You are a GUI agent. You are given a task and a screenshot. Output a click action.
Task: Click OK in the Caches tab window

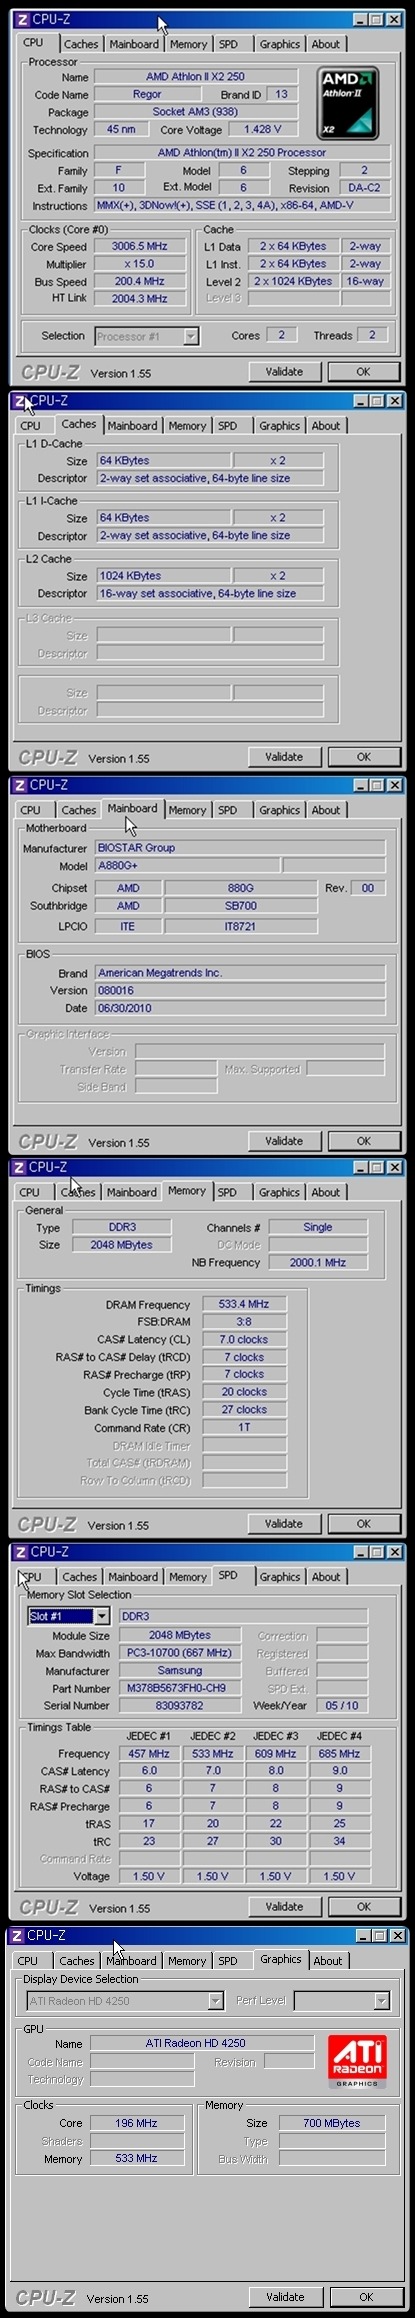pos(364,757)
